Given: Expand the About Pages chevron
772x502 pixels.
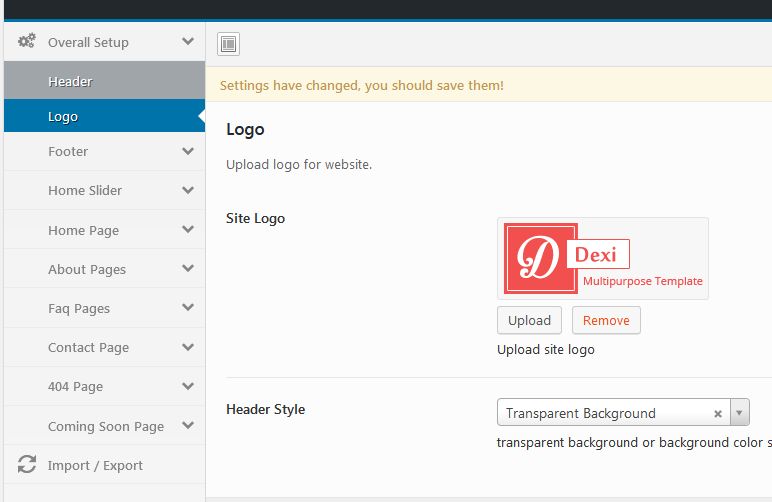Looking at the screenshot, I should click(x=188, y=269).
